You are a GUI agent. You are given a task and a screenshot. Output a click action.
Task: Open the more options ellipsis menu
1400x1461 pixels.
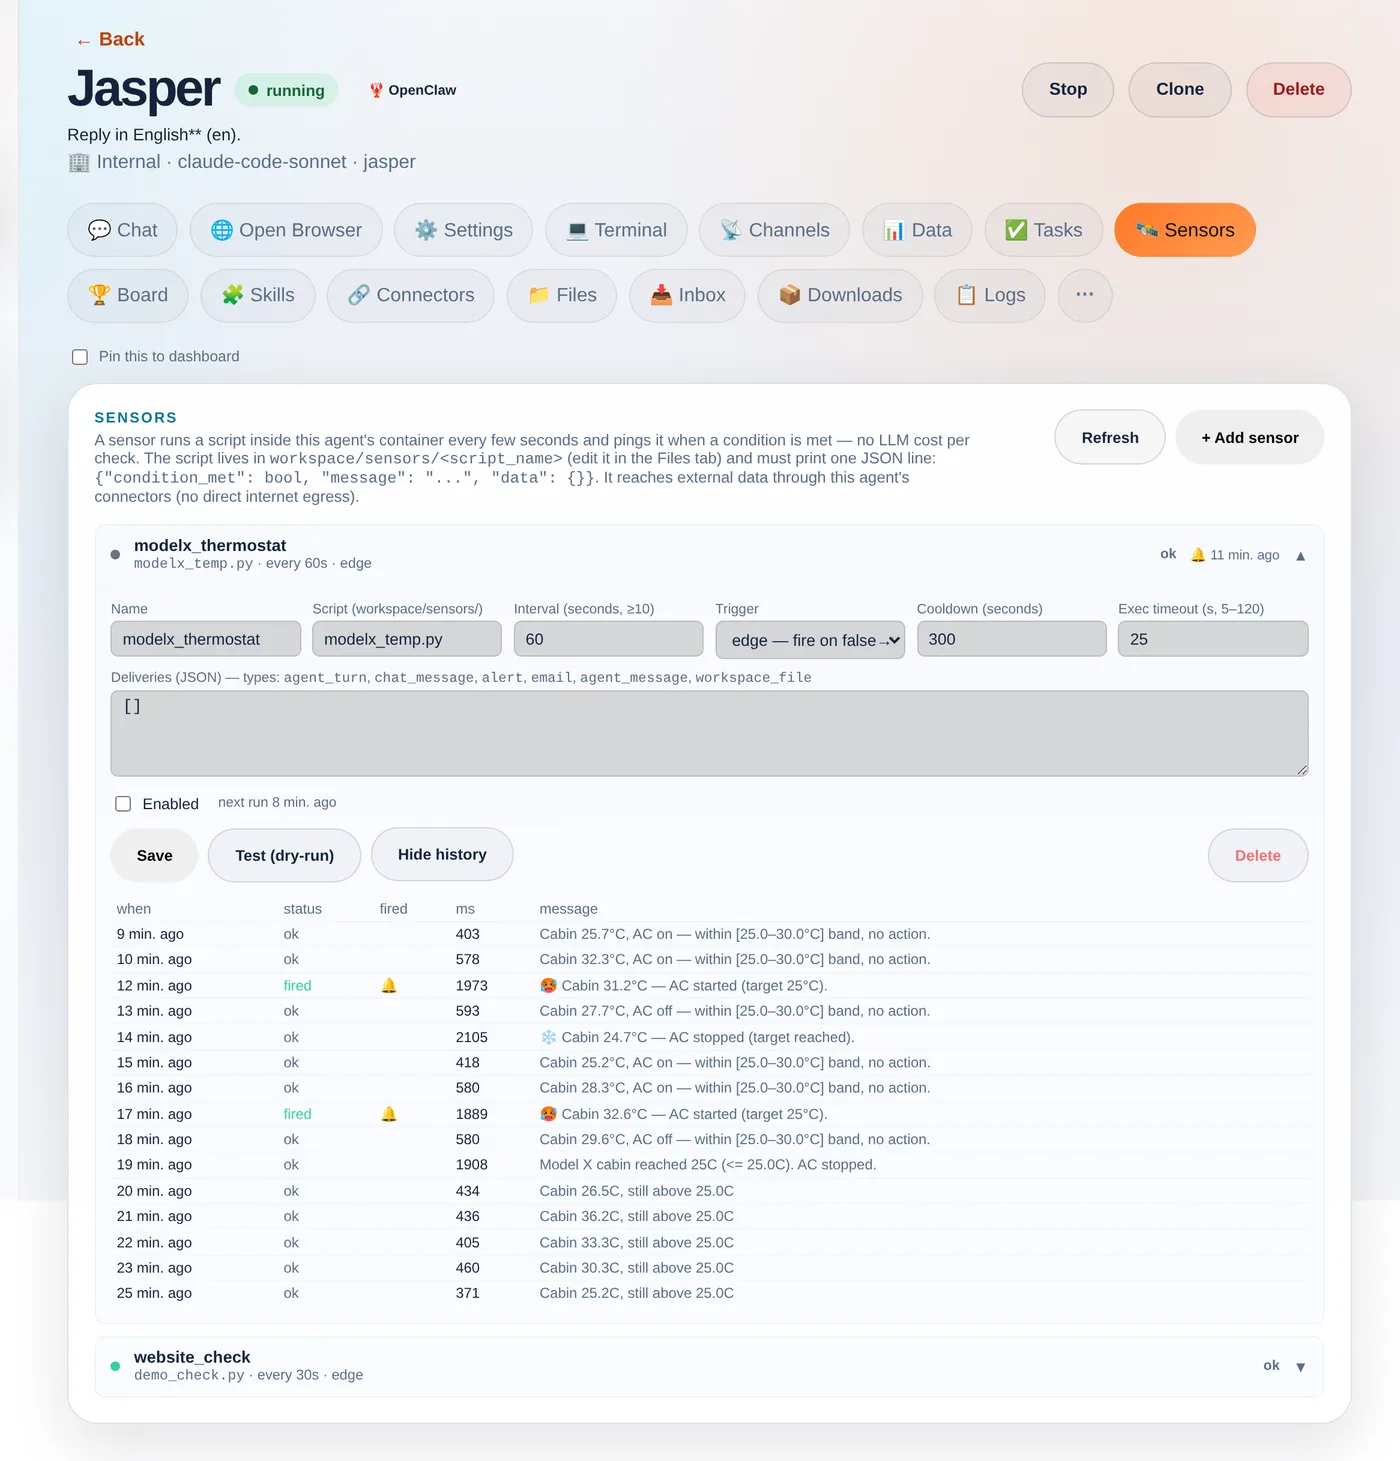pyautogui.click(x=1085, y=295)
